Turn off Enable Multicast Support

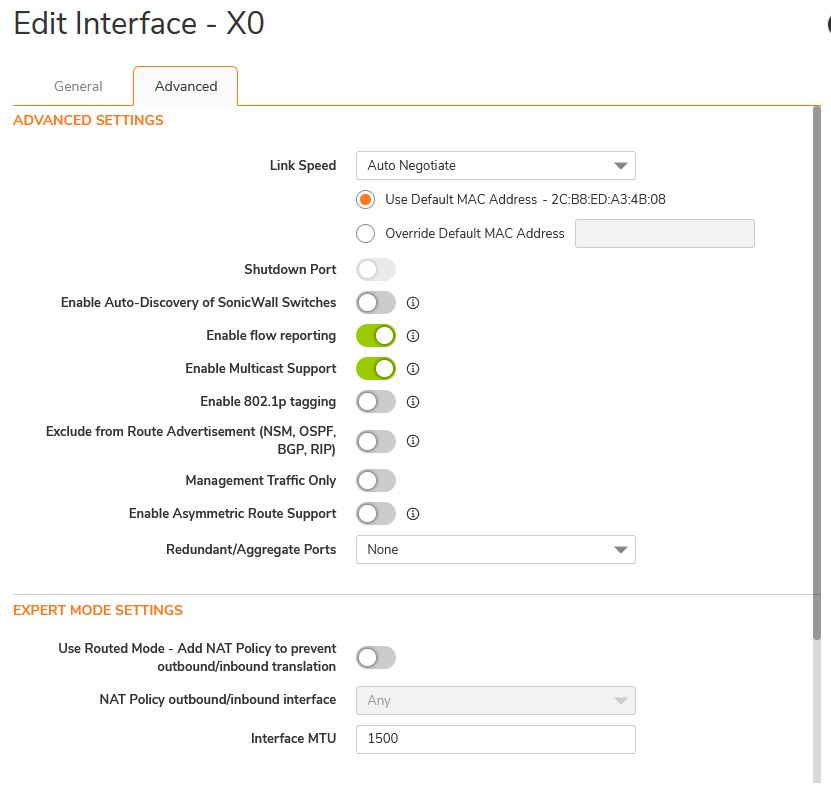click(376, 369)
